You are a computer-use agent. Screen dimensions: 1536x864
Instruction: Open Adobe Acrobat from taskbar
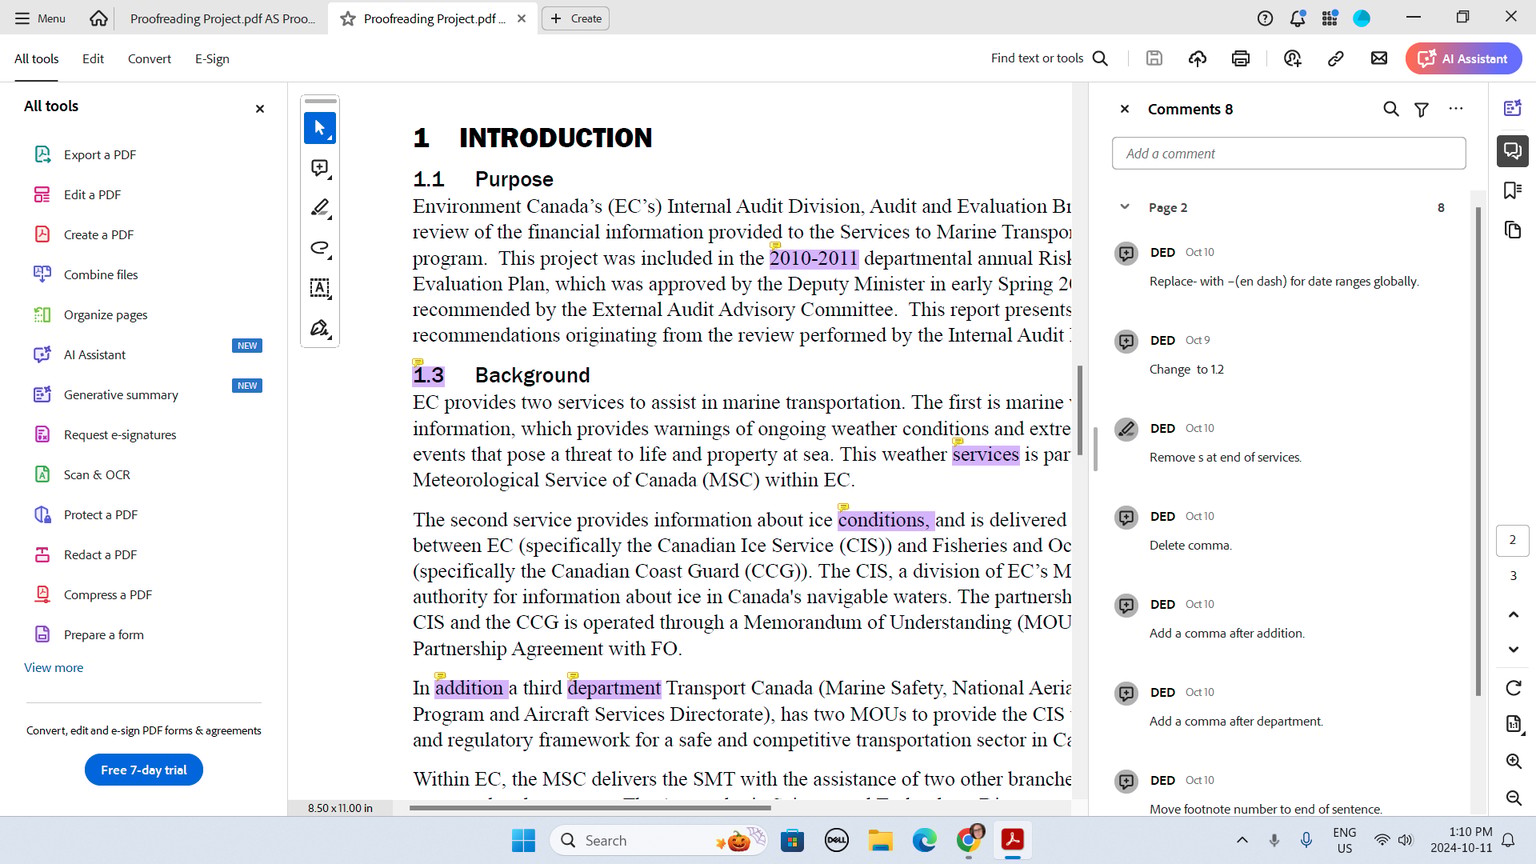(1012, 840)
